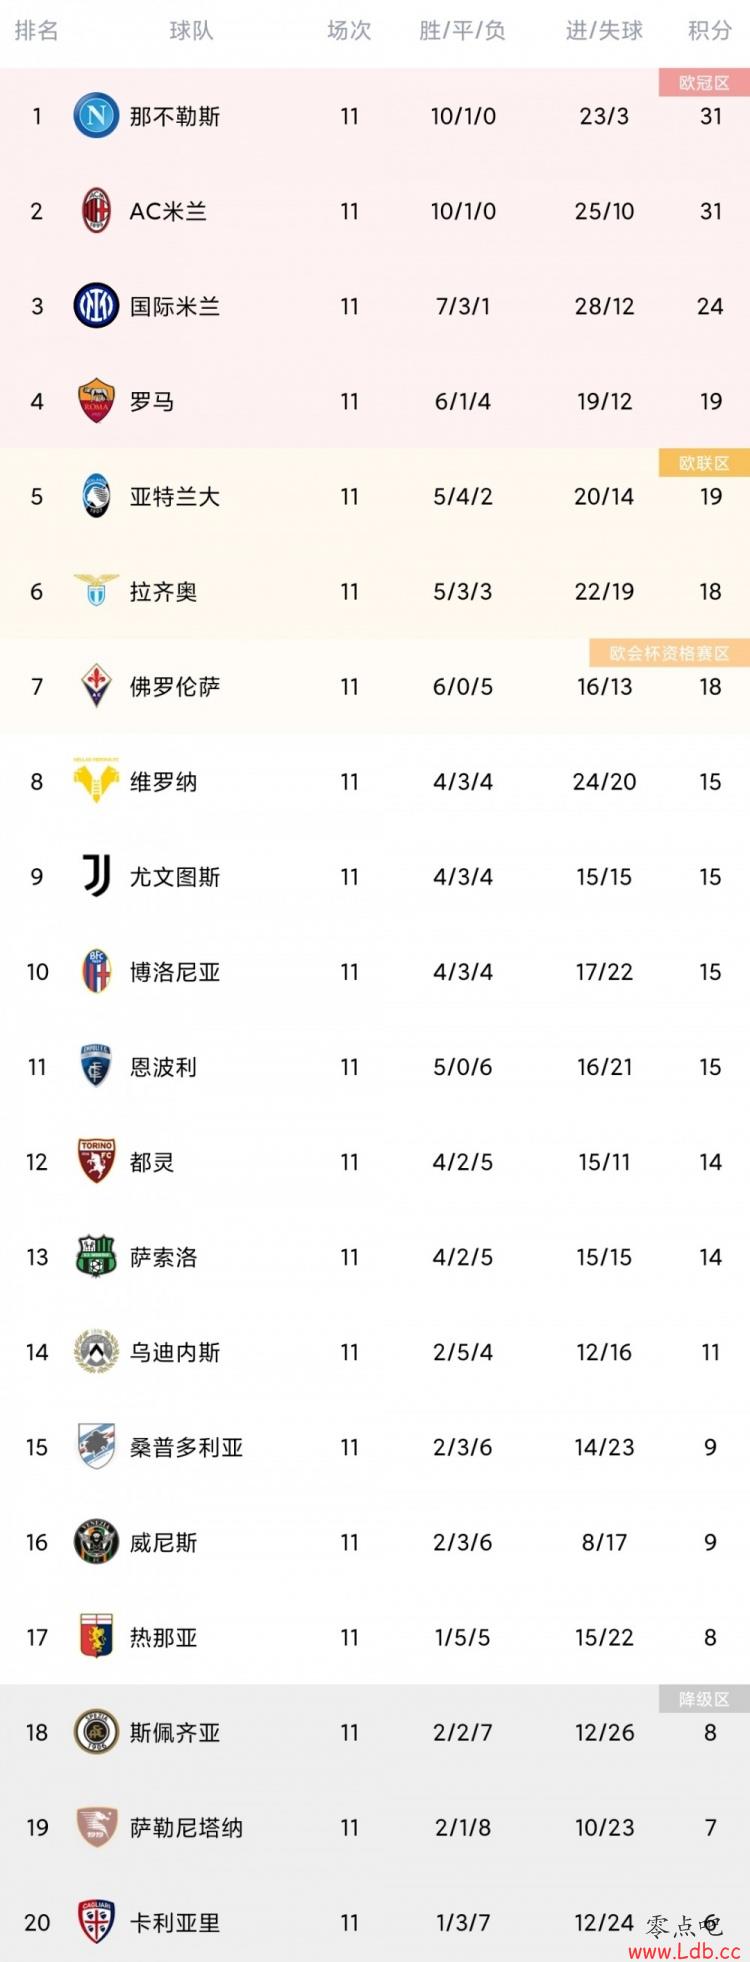Click the Fiorentina purple lily badge
The image size is (750, 1962).
(x=96, y=686)
